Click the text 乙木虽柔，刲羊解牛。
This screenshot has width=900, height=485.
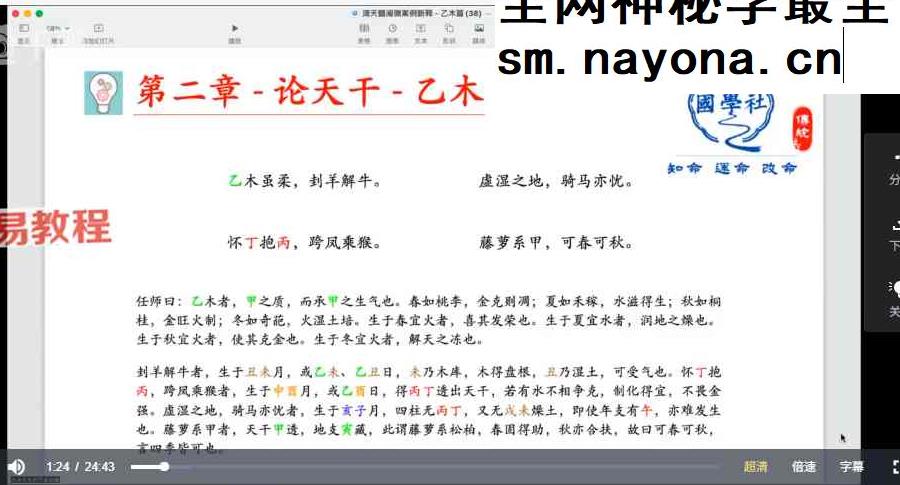(x=305, y=181)
